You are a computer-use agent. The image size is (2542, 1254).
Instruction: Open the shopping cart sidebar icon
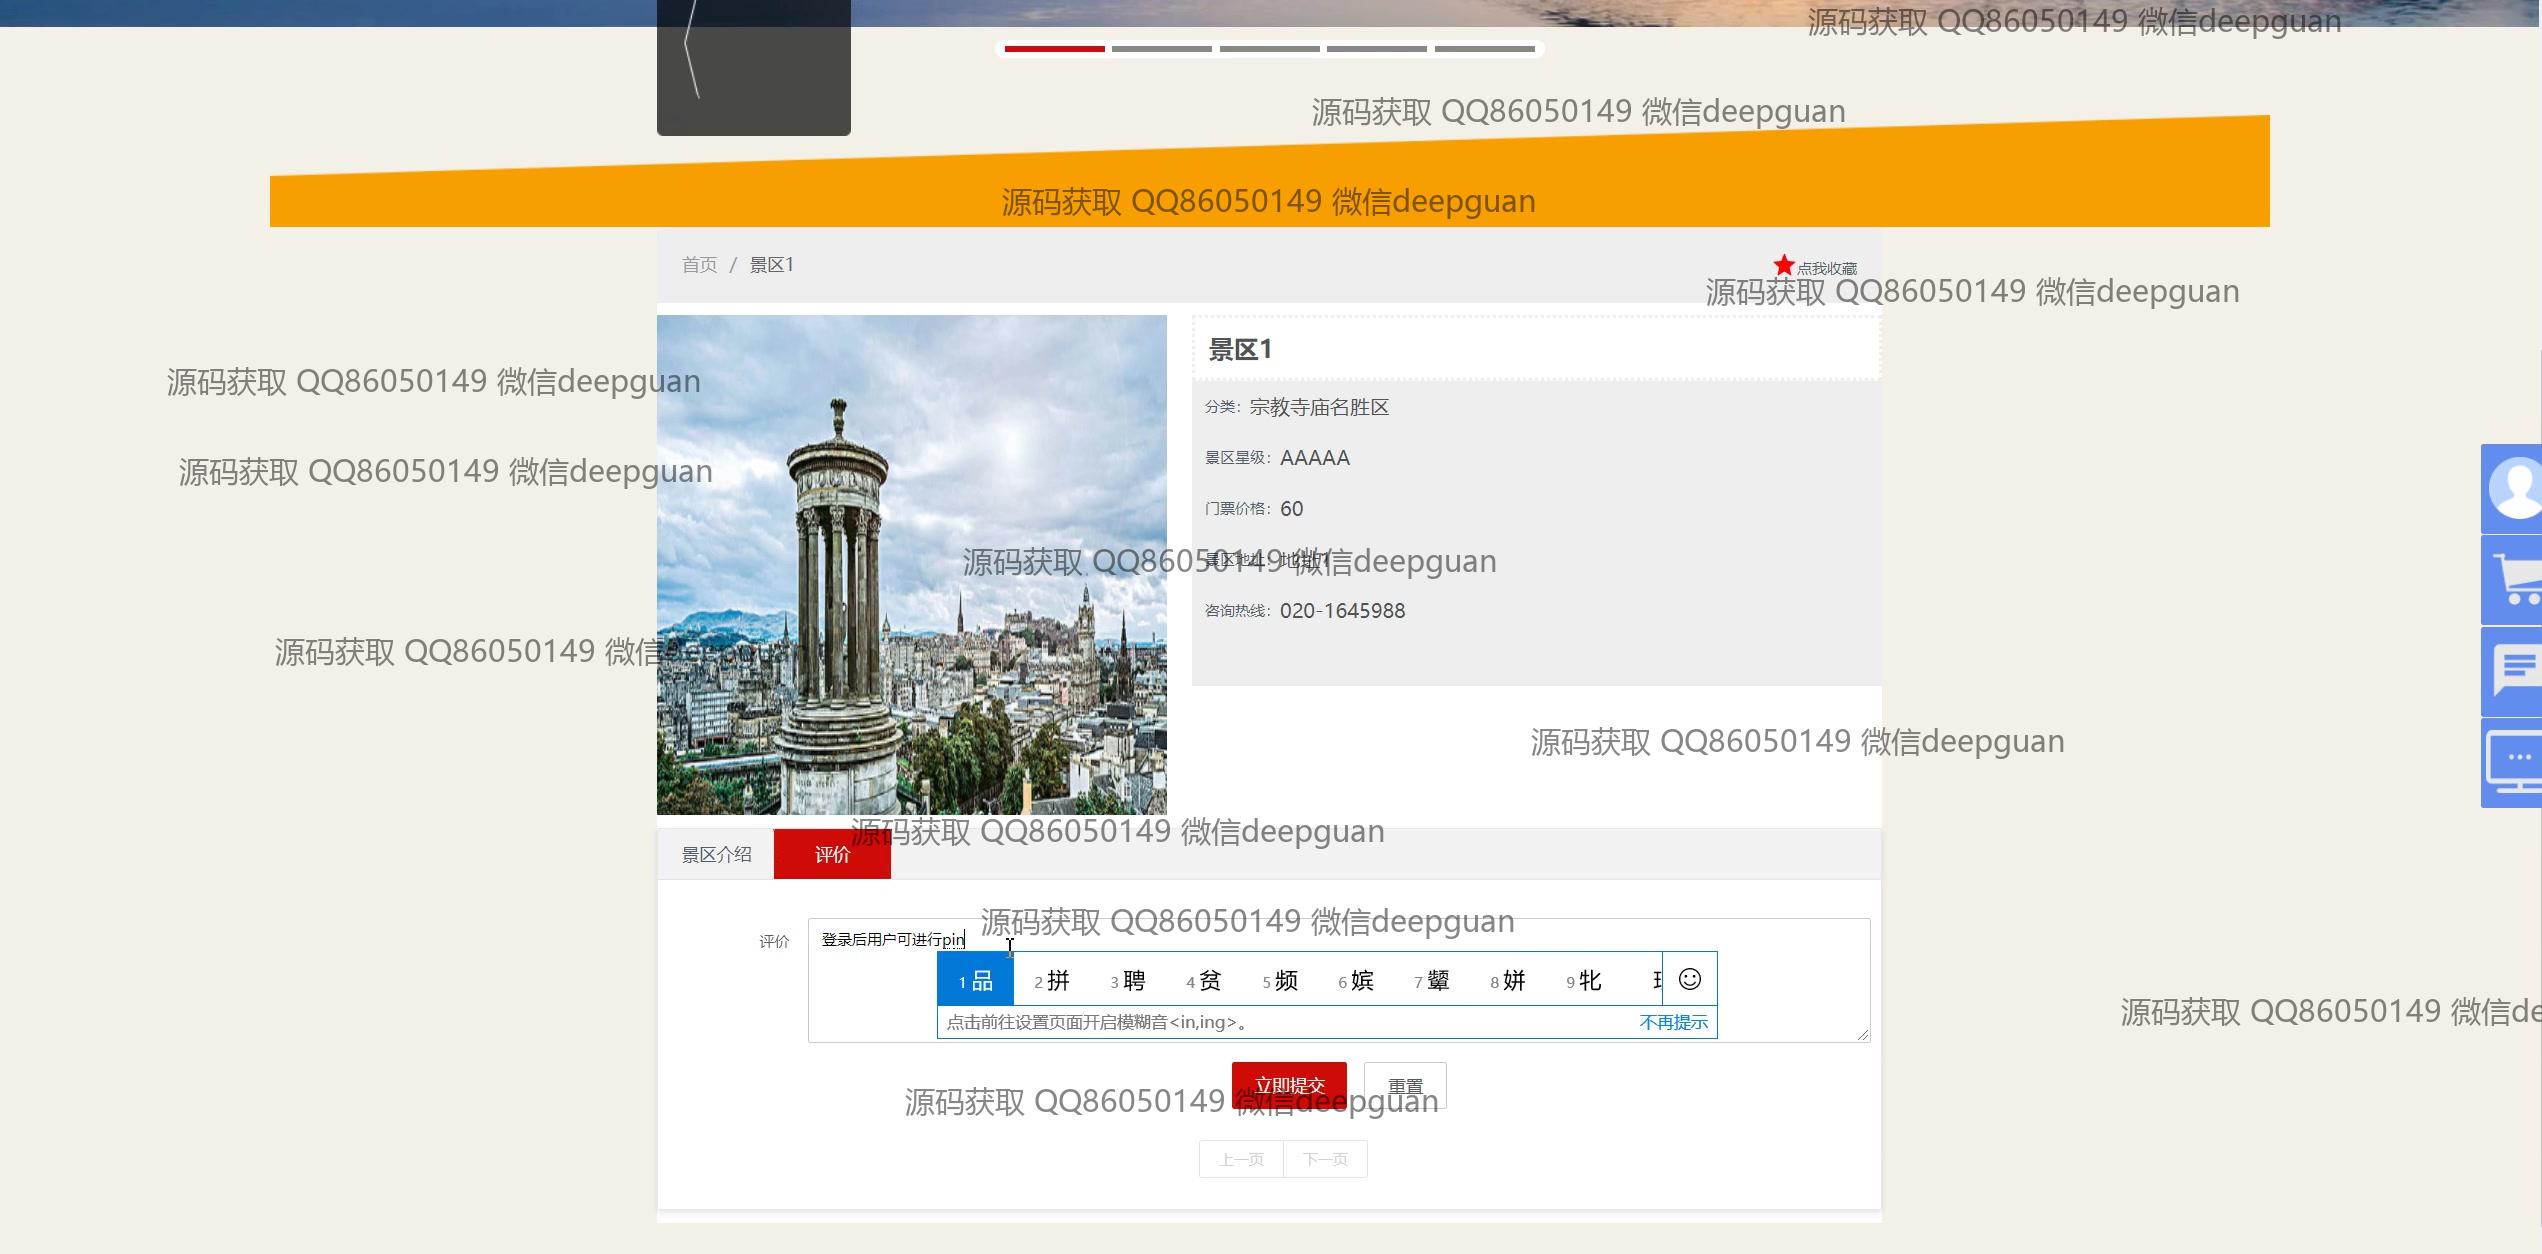click(x=2512, y=580)
